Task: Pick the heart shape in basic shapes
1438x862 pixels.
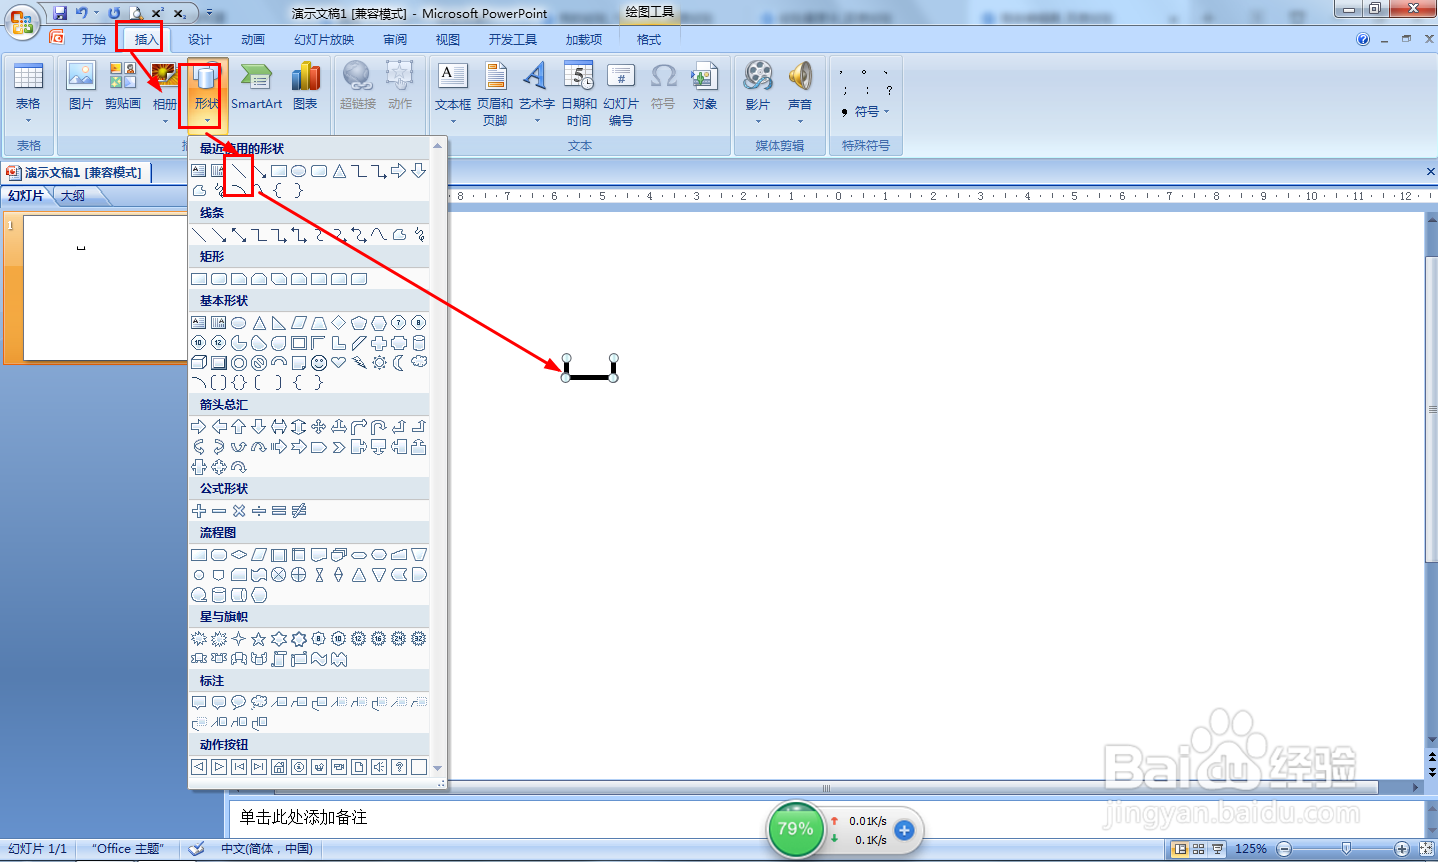Action: pyautogui.click(x=339, y=362)
